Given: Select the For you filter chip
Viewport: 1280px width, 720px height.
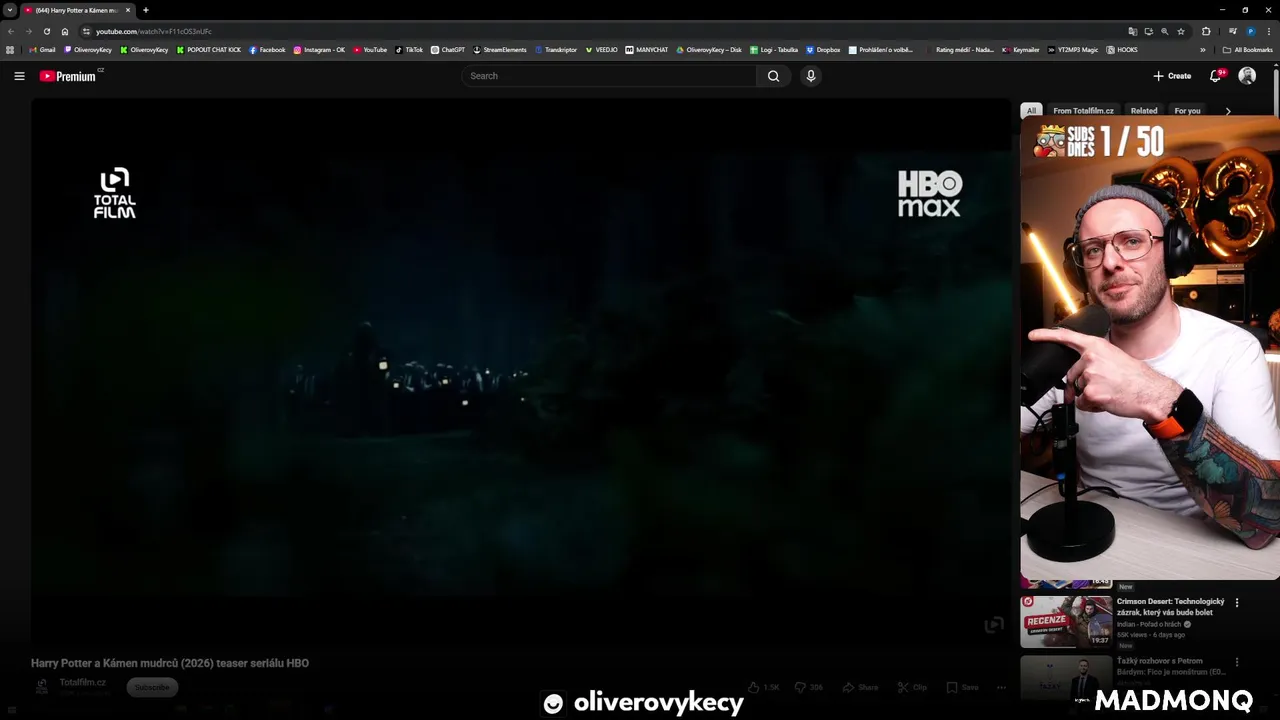Looking at the screenshot, I should (1187, 111).
